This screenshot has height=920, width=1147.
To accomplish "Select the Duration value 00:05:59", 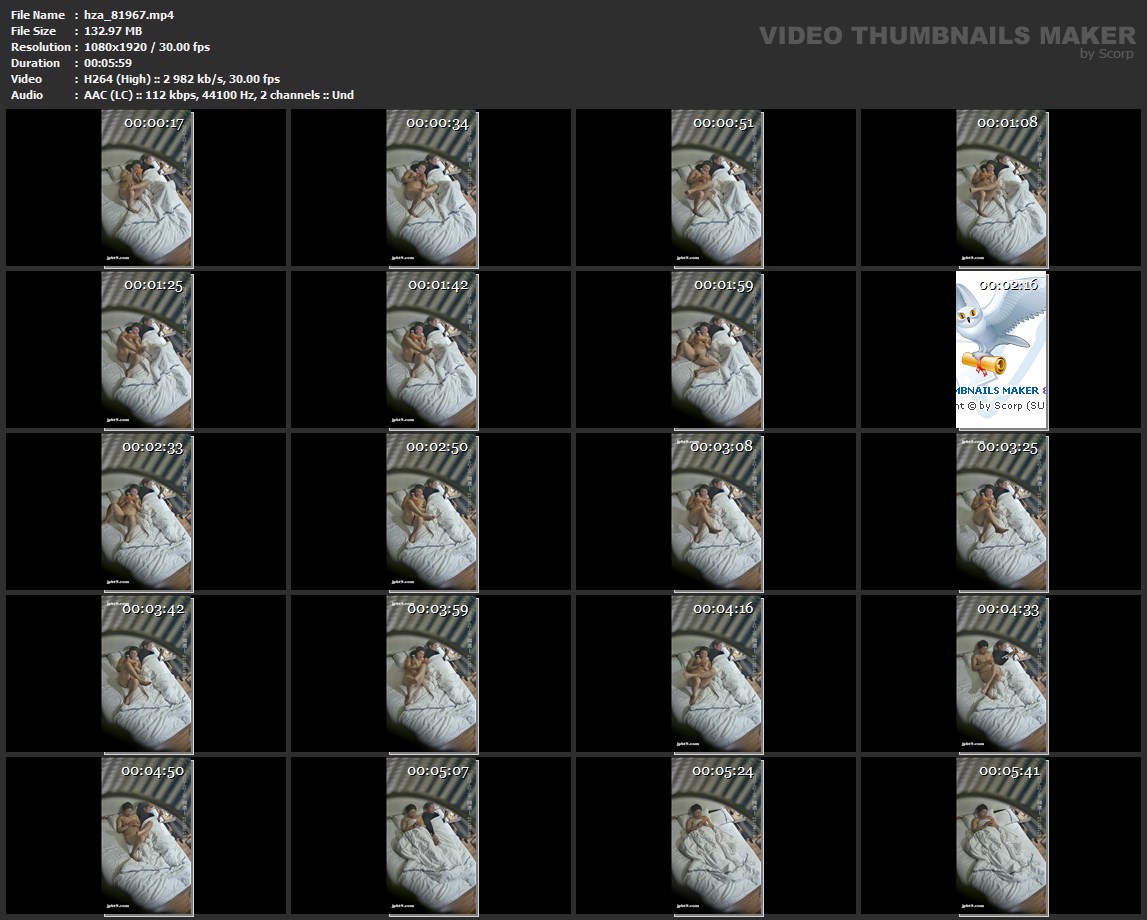I will coord(107,63).
